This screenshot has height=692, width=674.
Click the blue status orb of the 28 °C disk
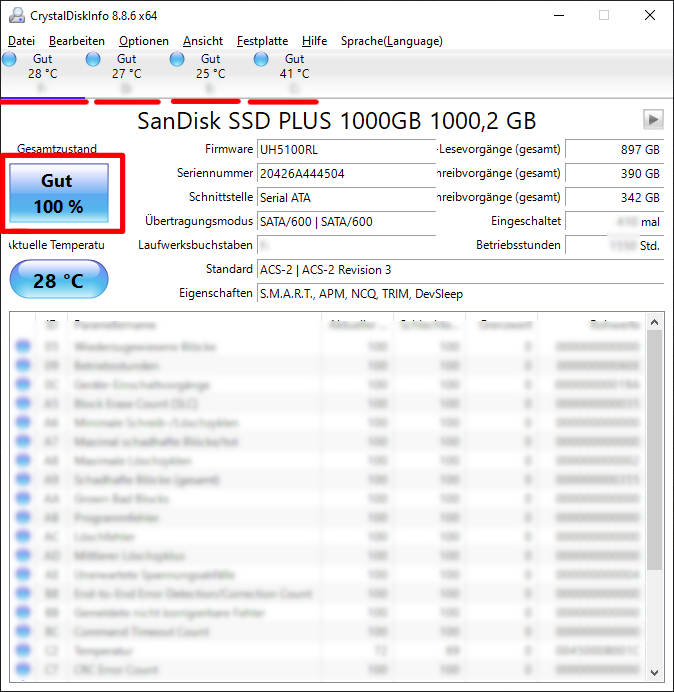[9, 59]
